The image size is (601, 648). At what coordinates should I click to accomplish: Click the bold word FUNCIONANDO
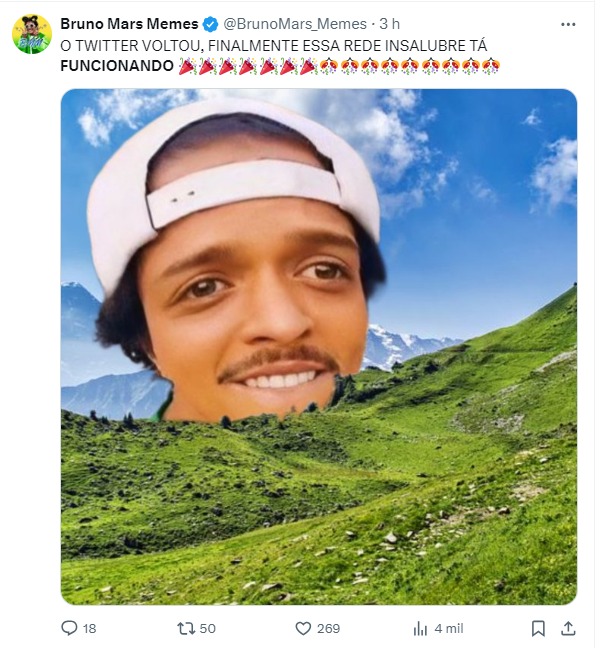tap(116, 66)
